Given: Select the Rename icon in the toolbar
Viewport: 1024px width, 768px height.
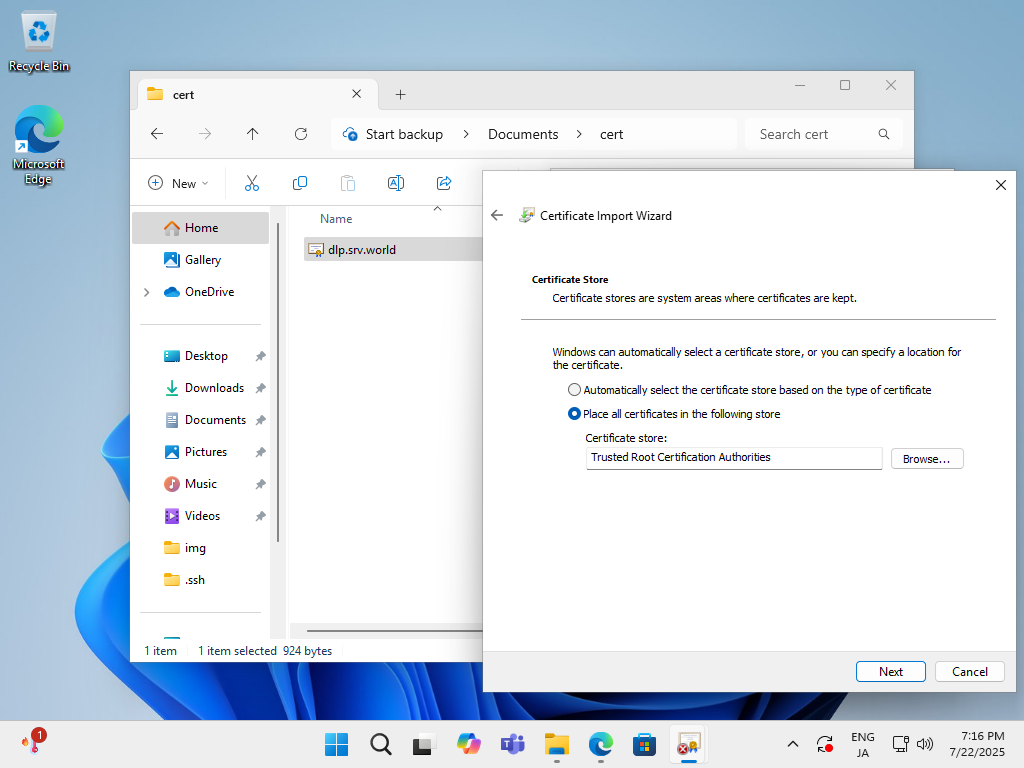Looking at the screenshot, I should (x=395, y=183).
